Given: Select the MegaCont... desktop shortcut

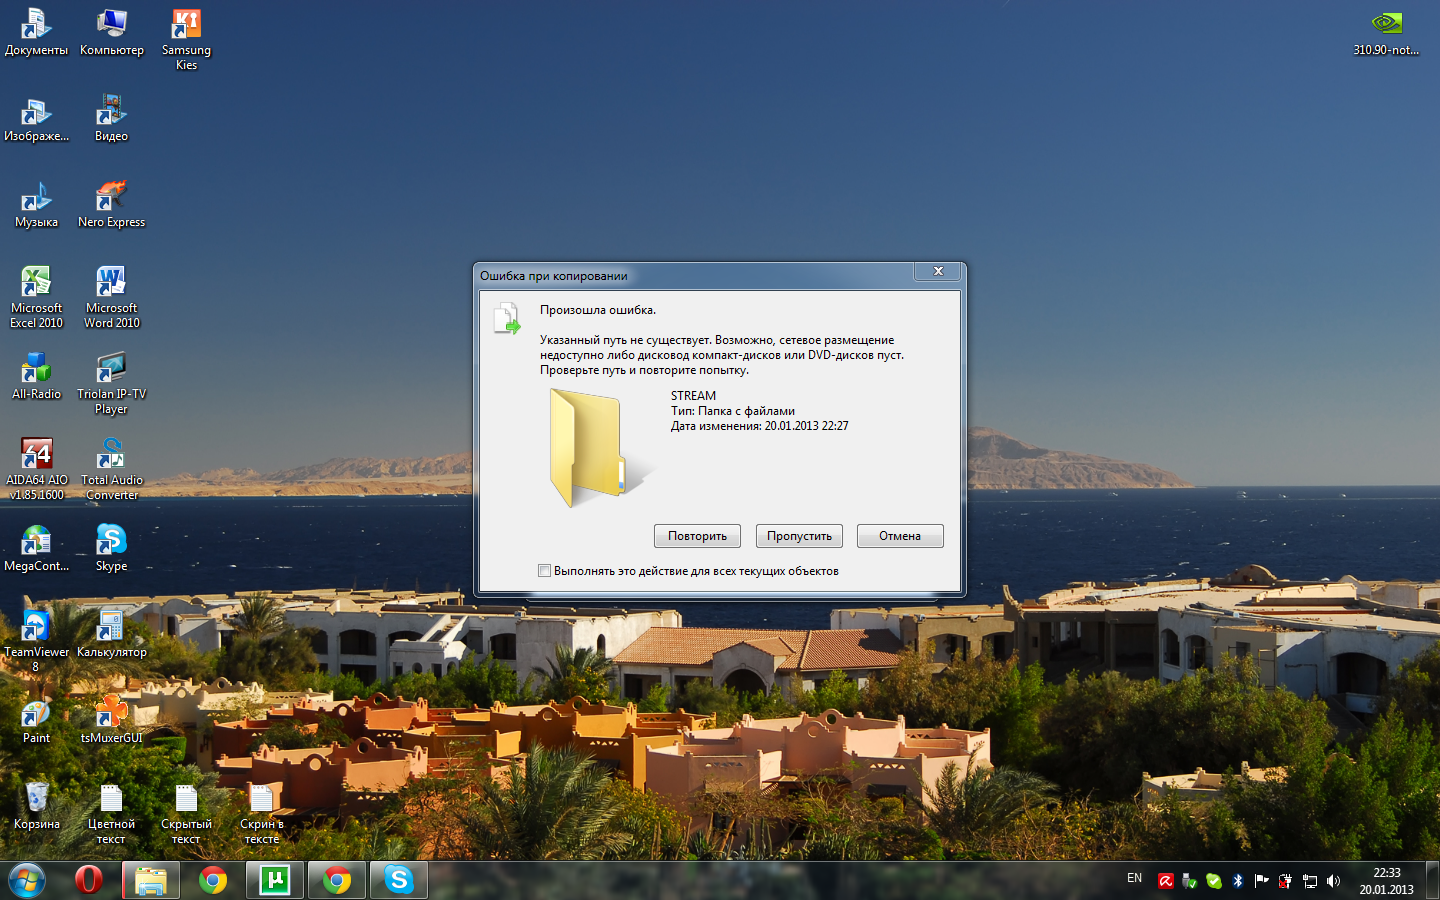Looking at the screenshot, I should coord(37,550).
